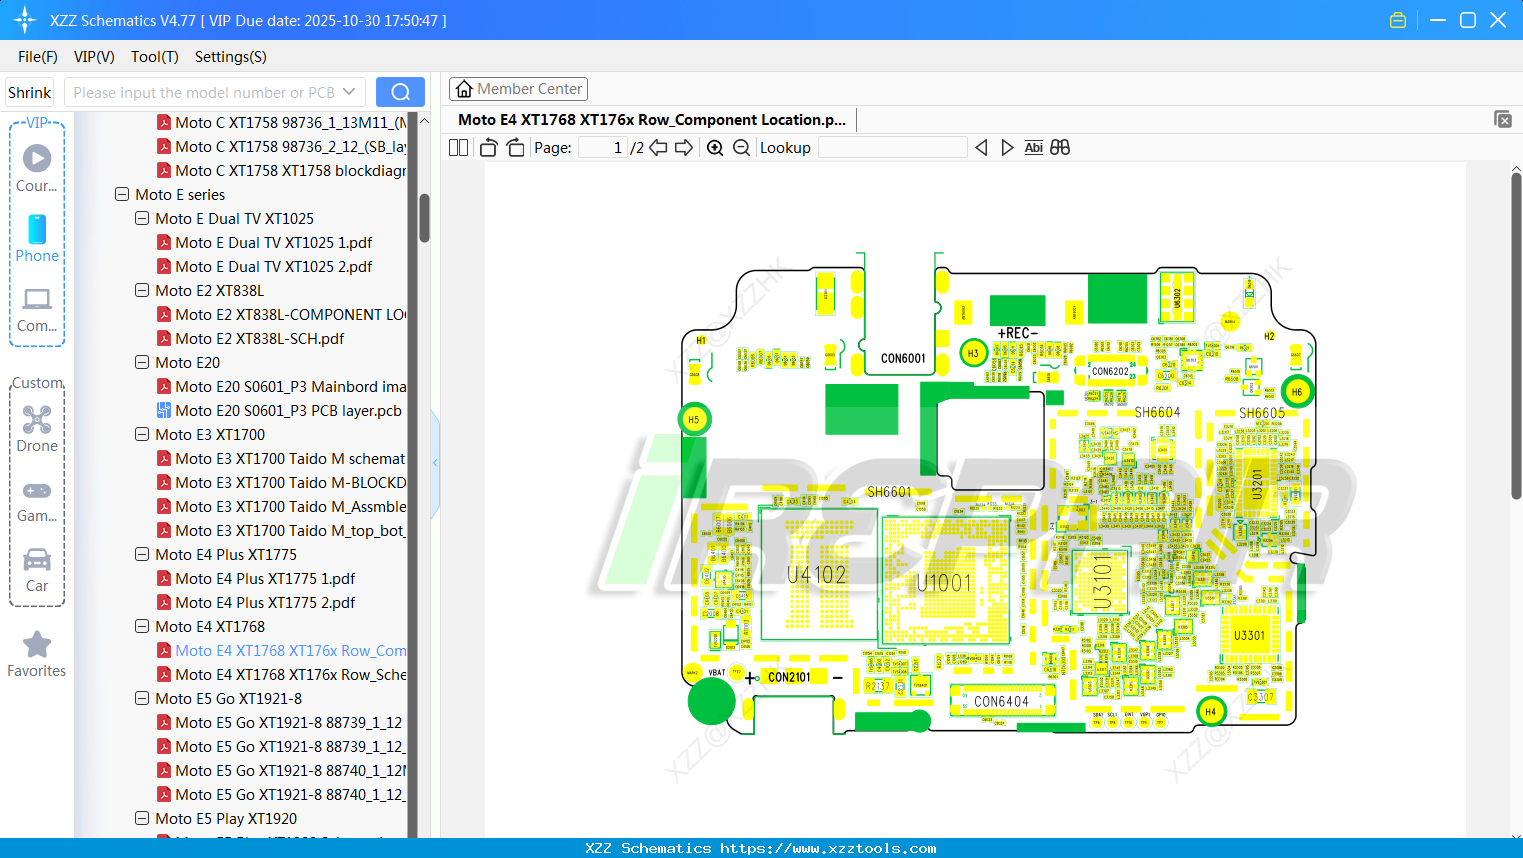This screenshot has height=858, width=1523.
Task: Click the binoculars search icon
Action: (x=1060, y=148)
